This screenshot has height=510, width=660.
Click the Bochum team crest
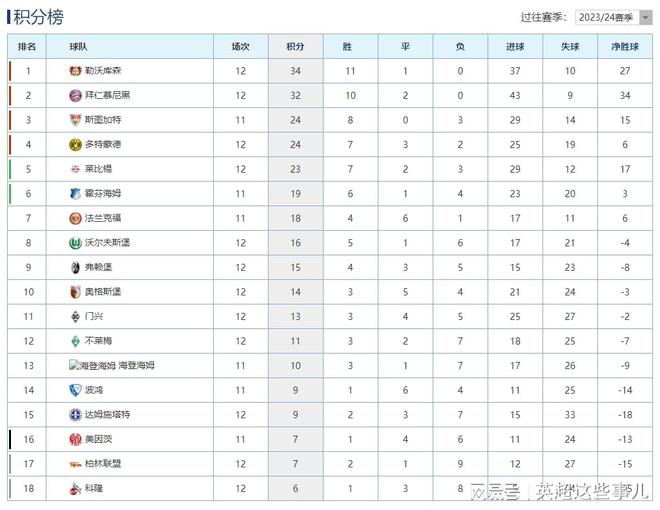click(75, 390)
